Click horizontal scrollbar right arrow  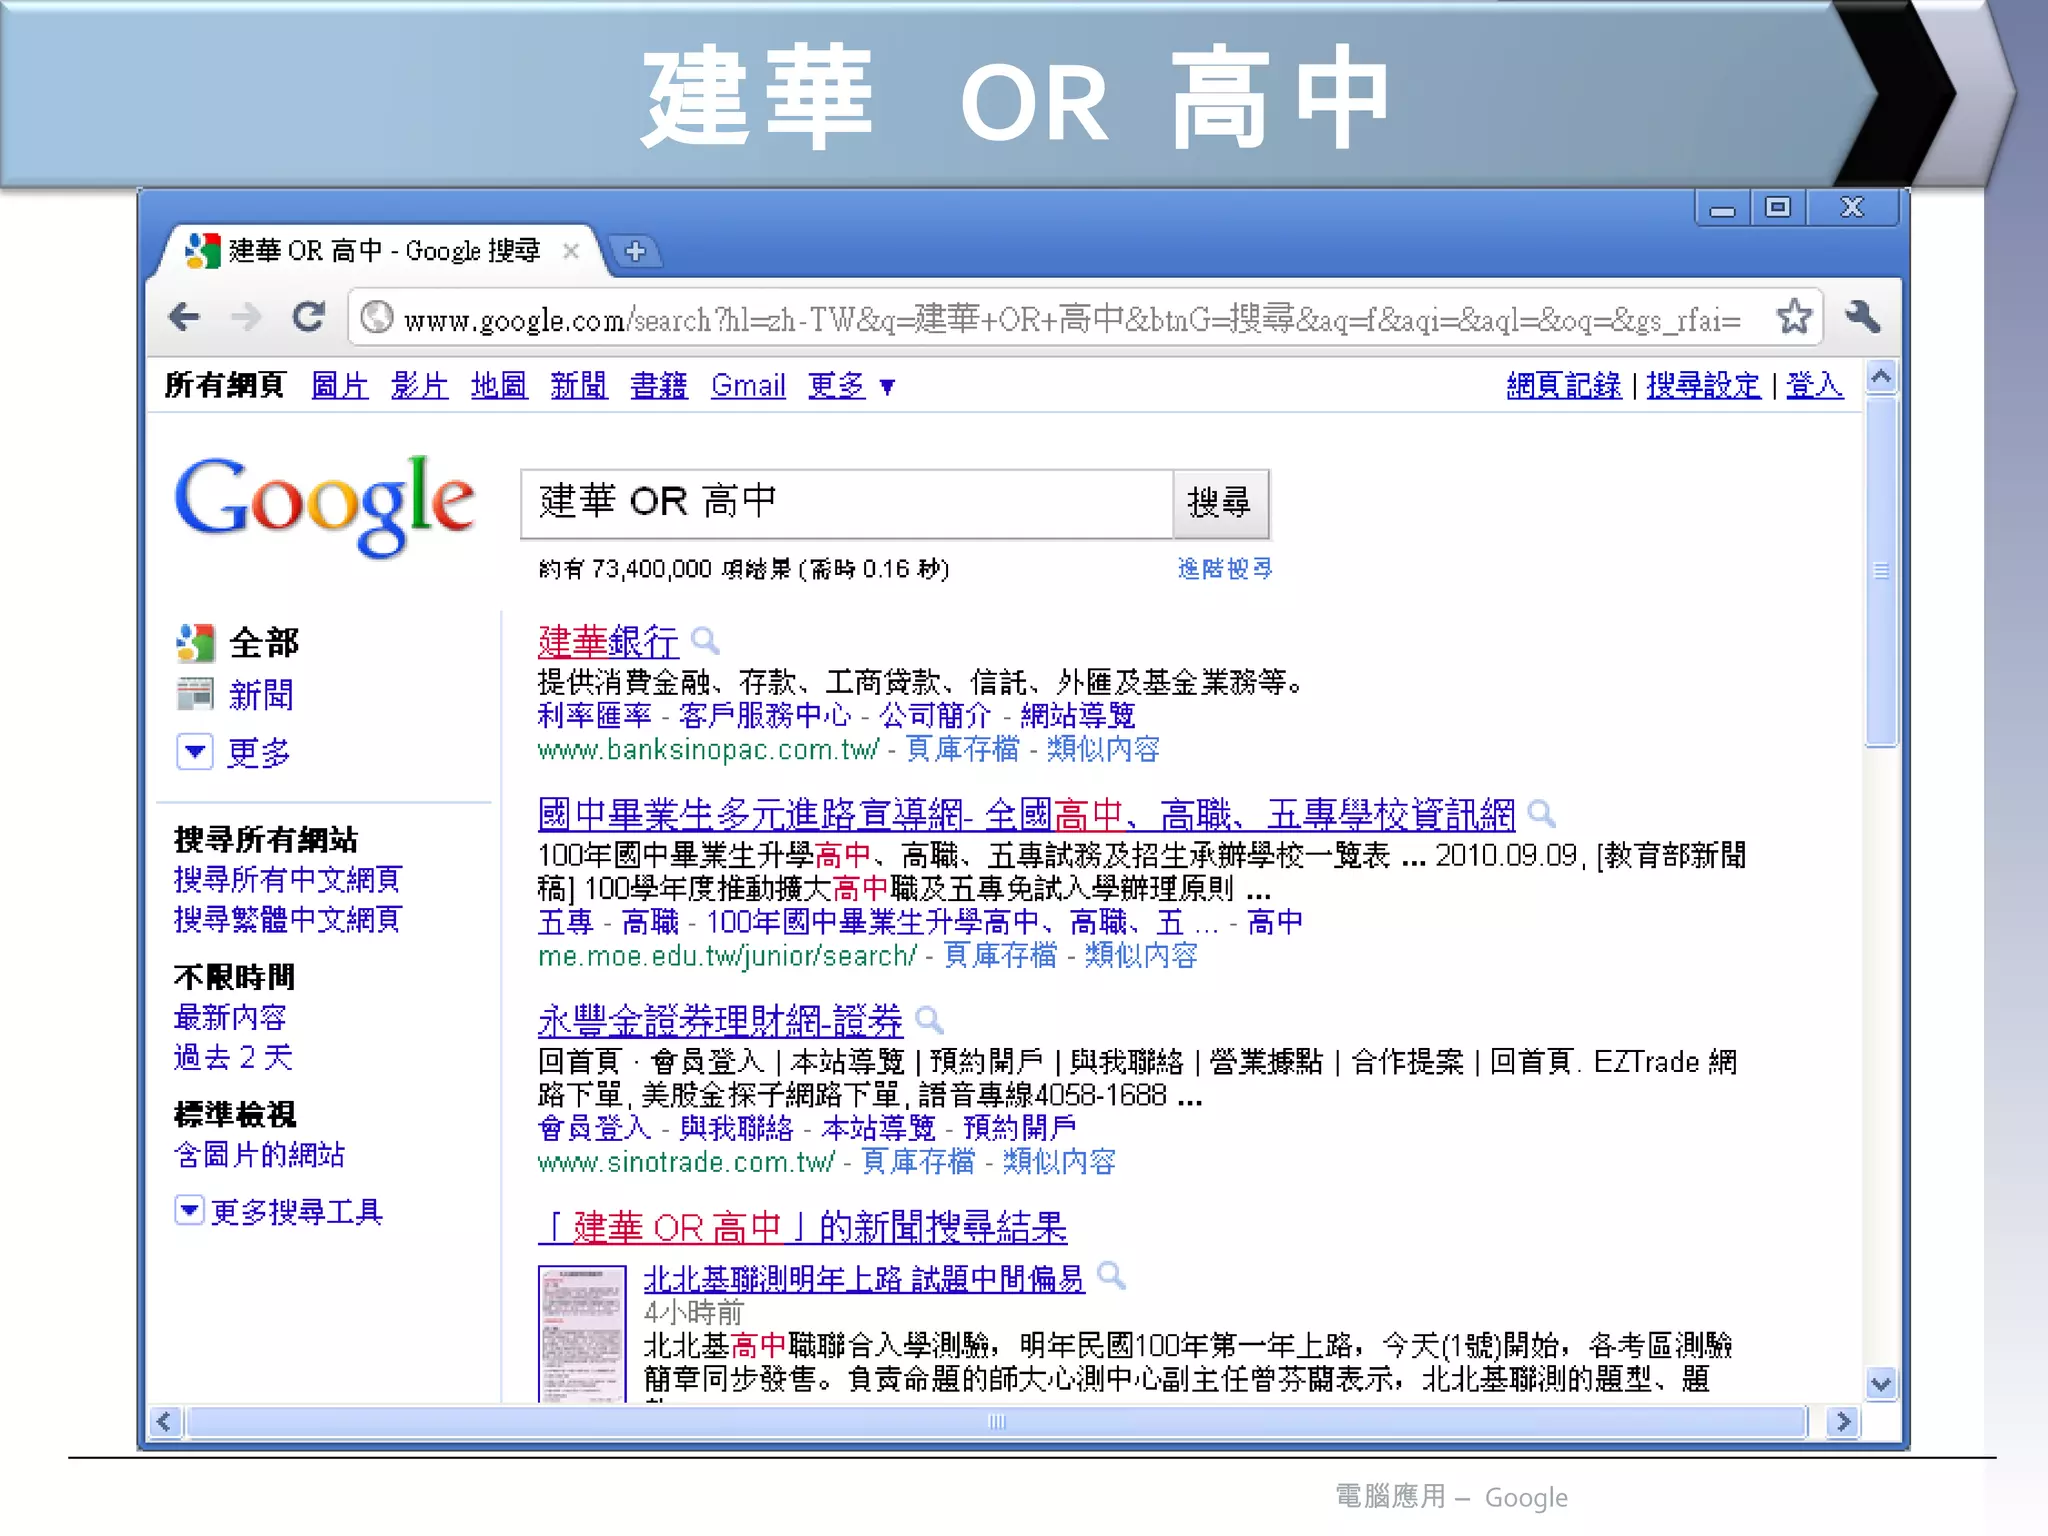point(1843,1421)
